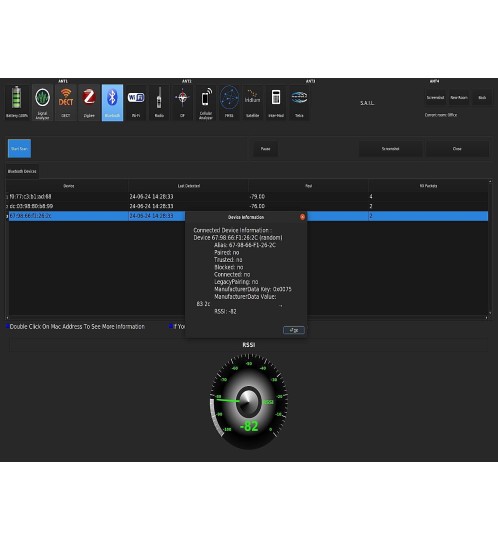Click the button right of New Room
The width and height of the screenshot is (498, 541).
(x=482, y=98)
